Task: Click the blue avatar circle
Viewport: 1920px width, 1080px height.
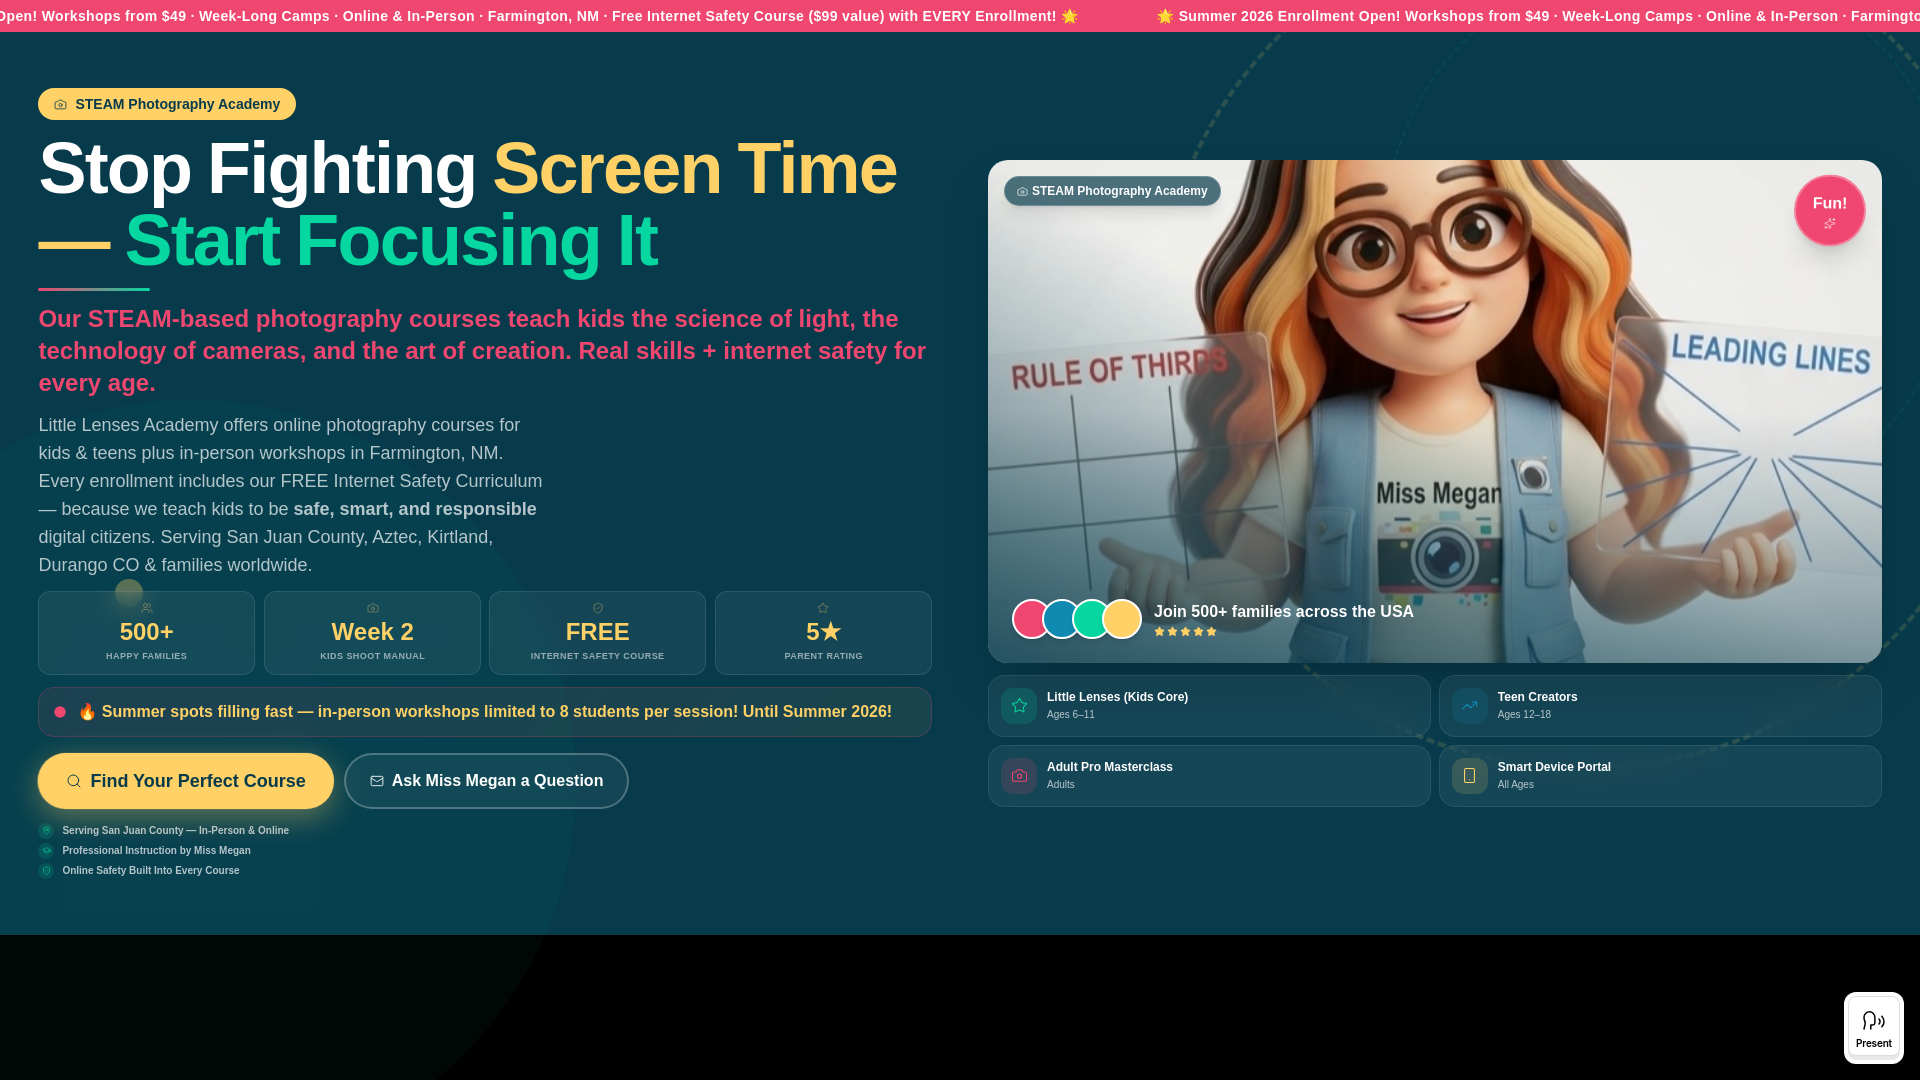Action: tap(1060, 619)
